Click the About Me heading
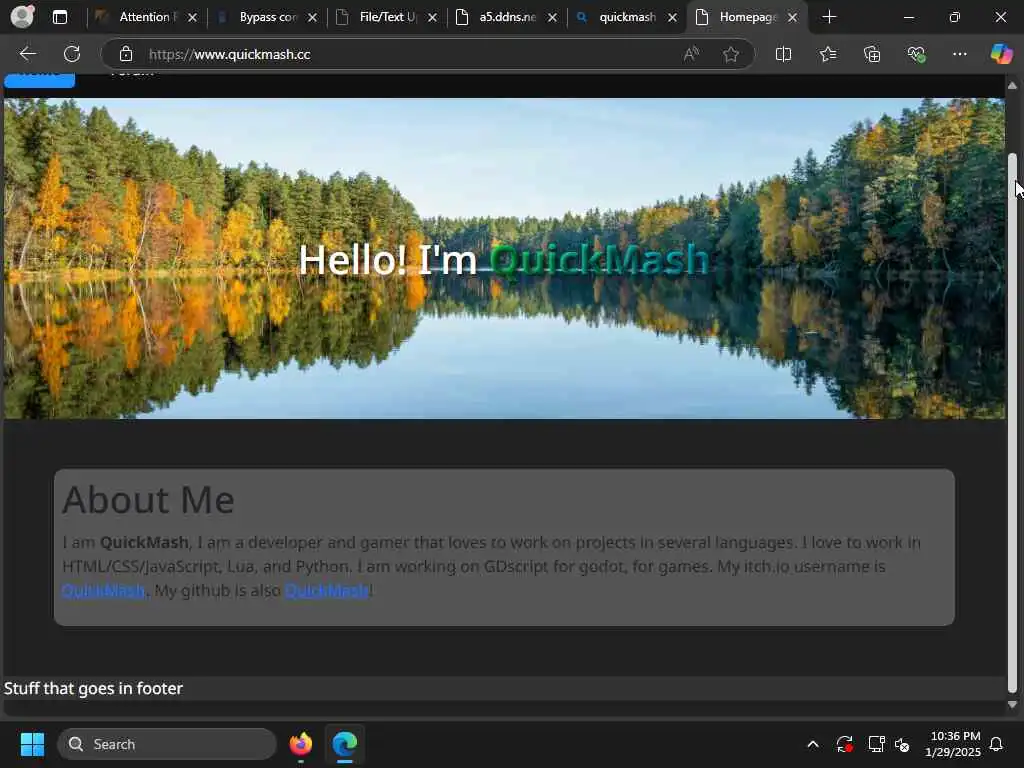Screen dimensions: 1024x768 tap(148, 500)
